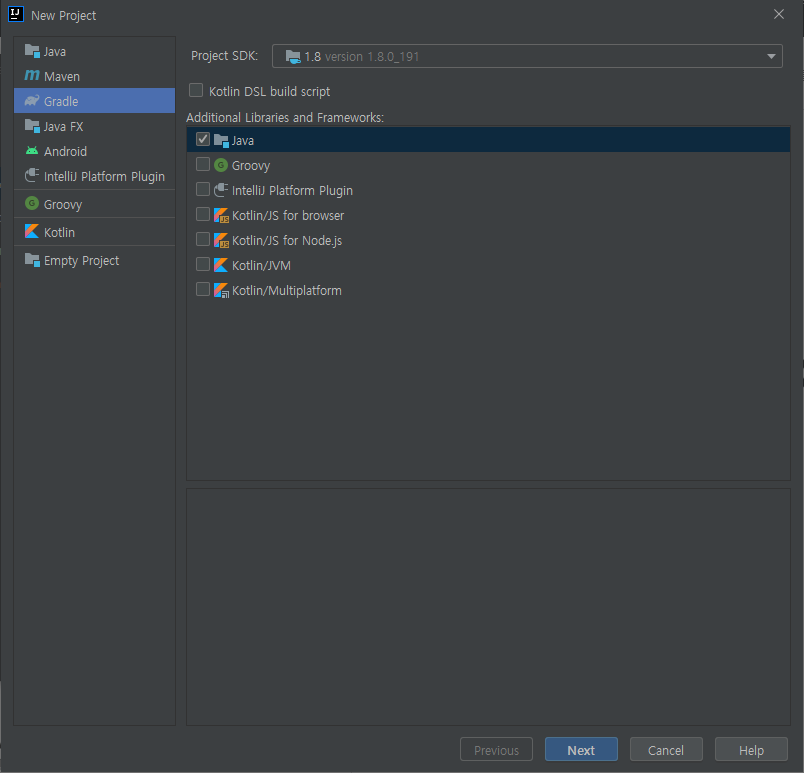This screenshot has width=804, height=773.
Task: Click the Previous button
Action: [496, 750]
